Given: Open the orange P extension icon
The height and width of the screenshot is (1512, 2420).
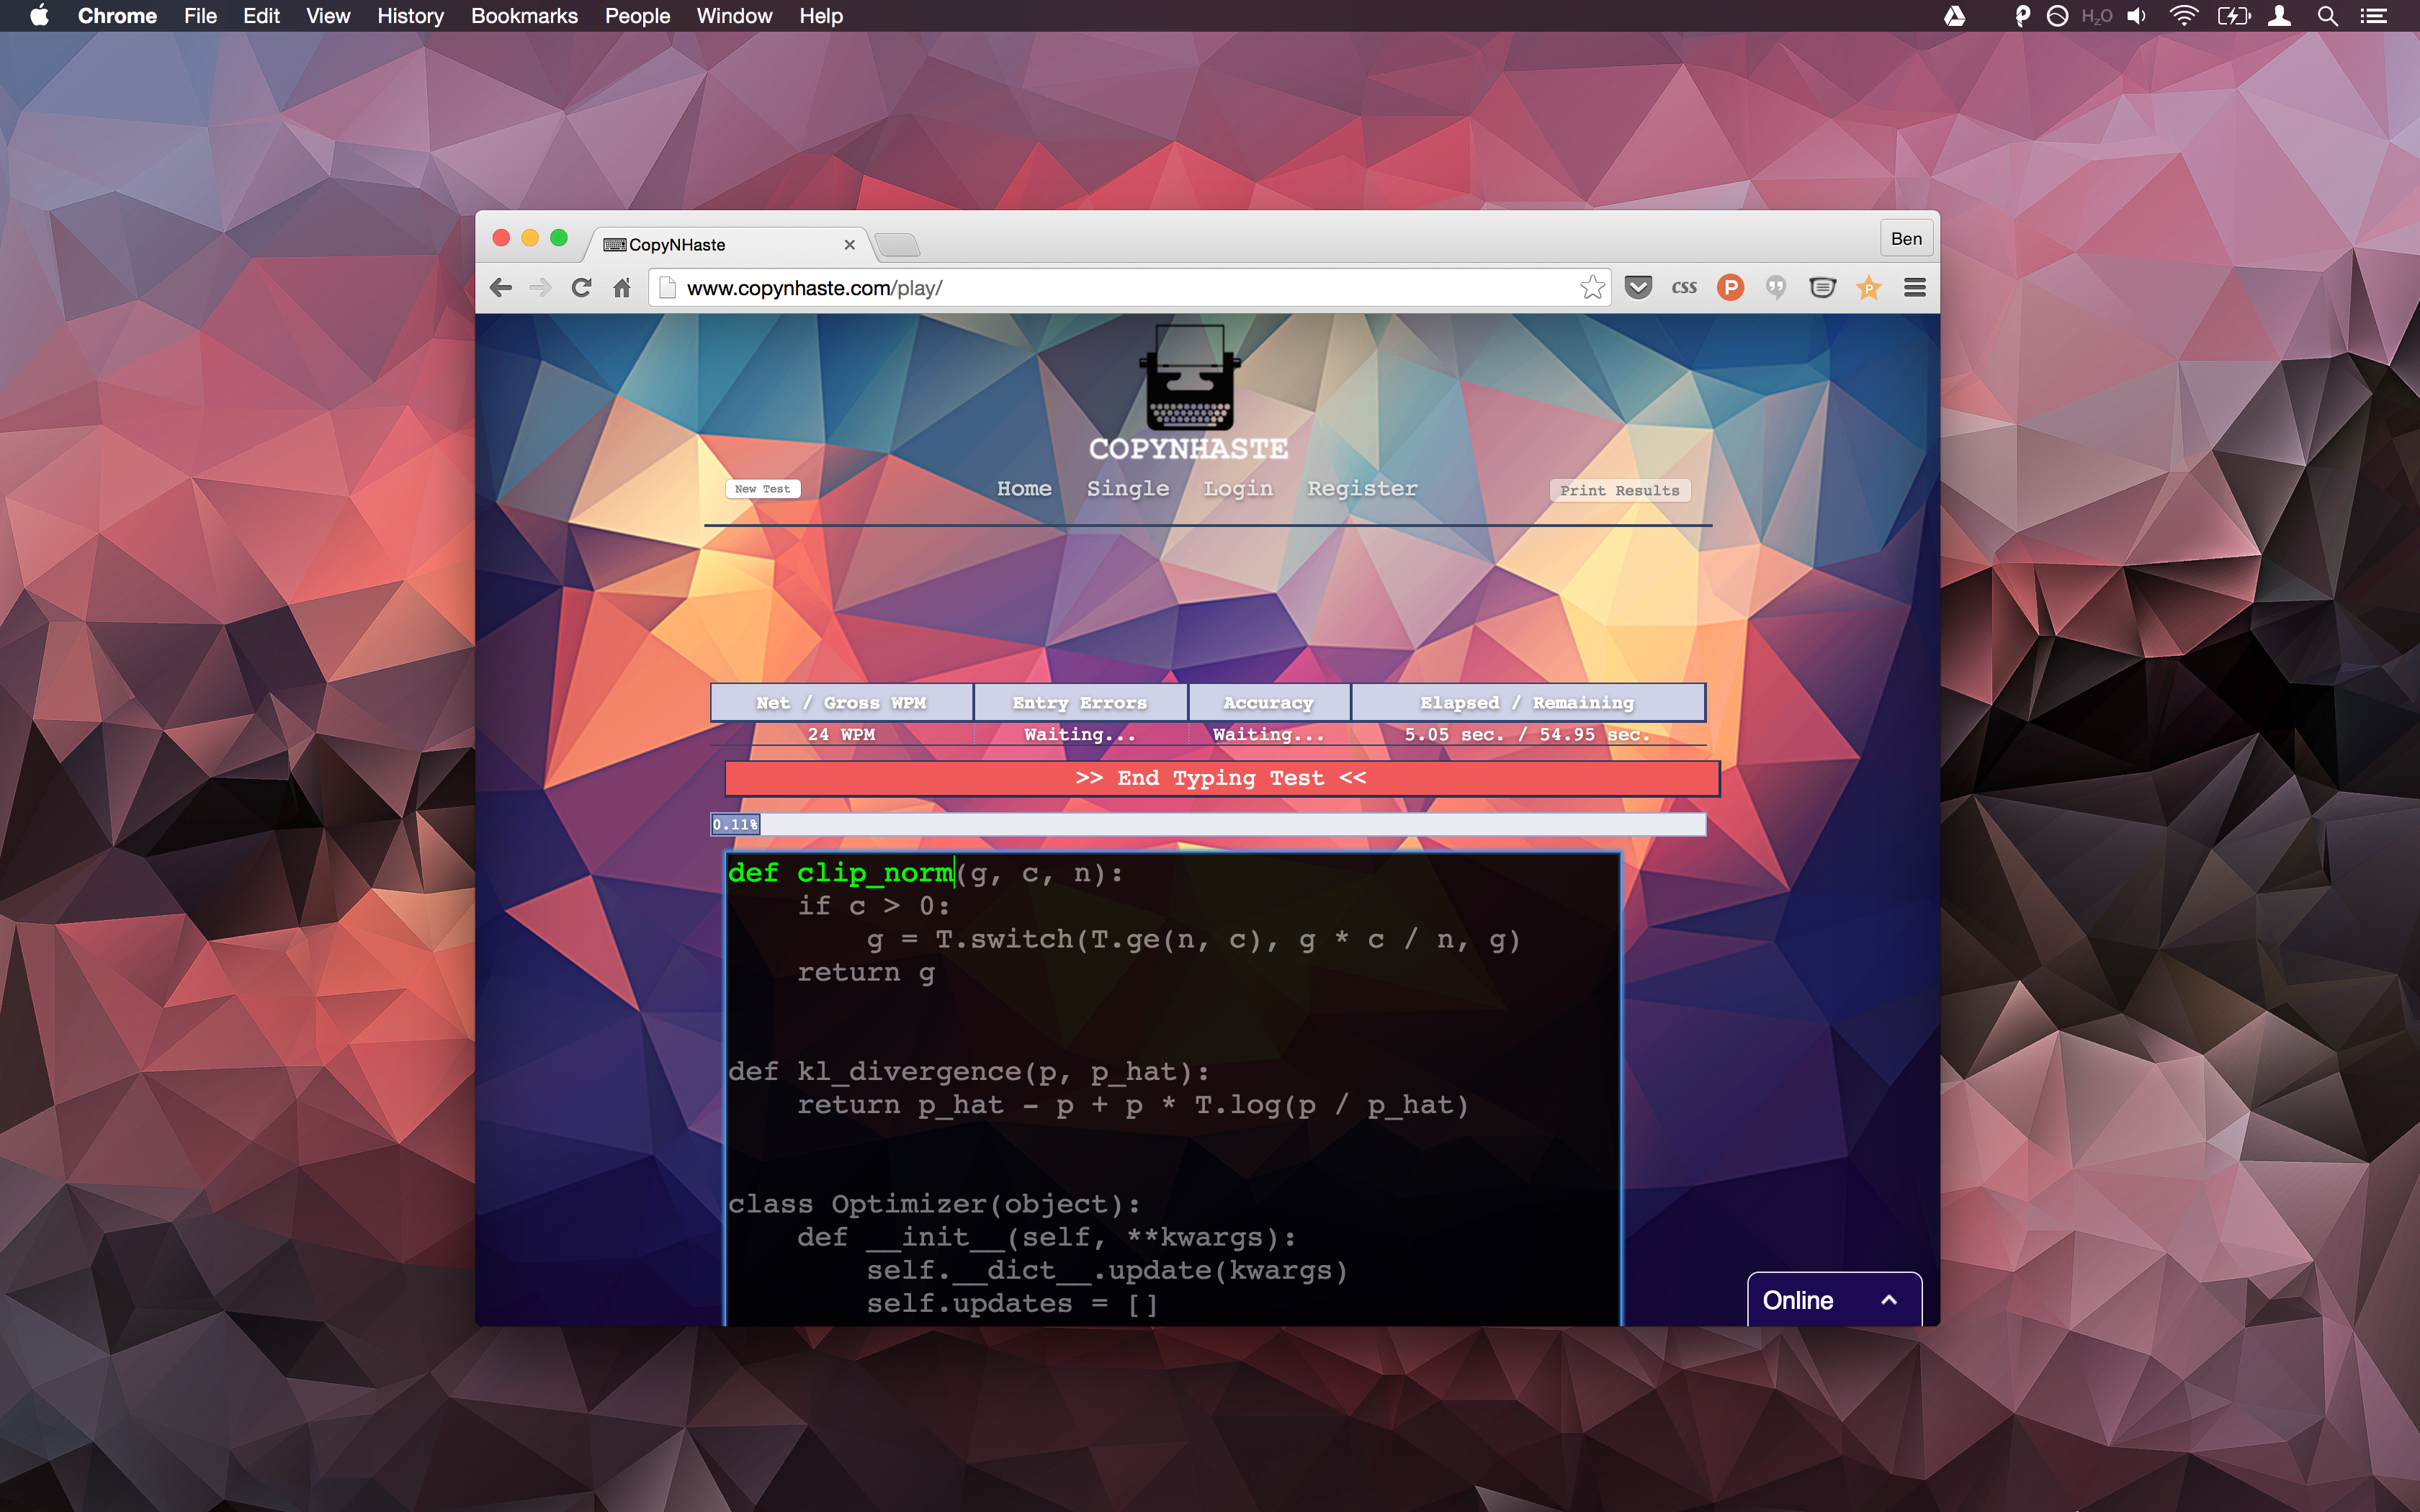Looking at the screenshot, I should (x=1730, y=288).
